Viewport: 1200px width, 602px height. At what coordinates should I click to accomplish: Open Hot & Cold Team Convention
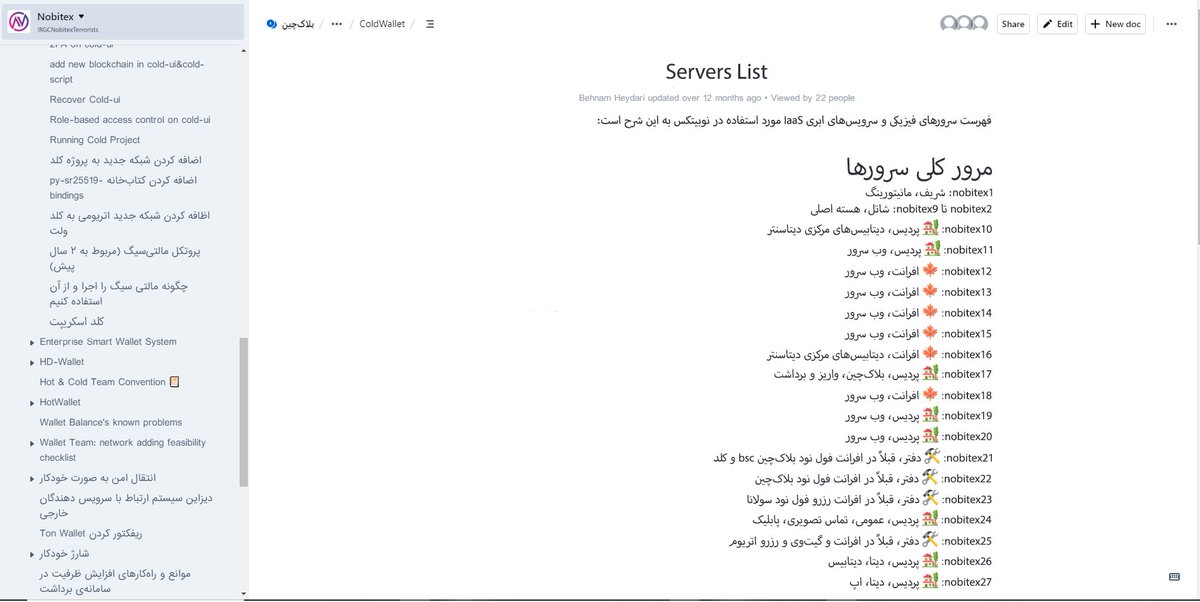(110, 382)
